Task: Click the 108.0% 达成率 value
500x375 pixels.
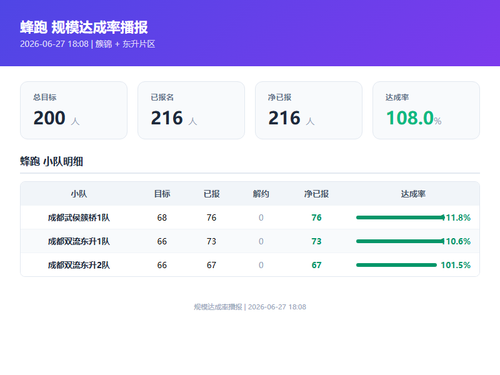Action: pos(414,118)
